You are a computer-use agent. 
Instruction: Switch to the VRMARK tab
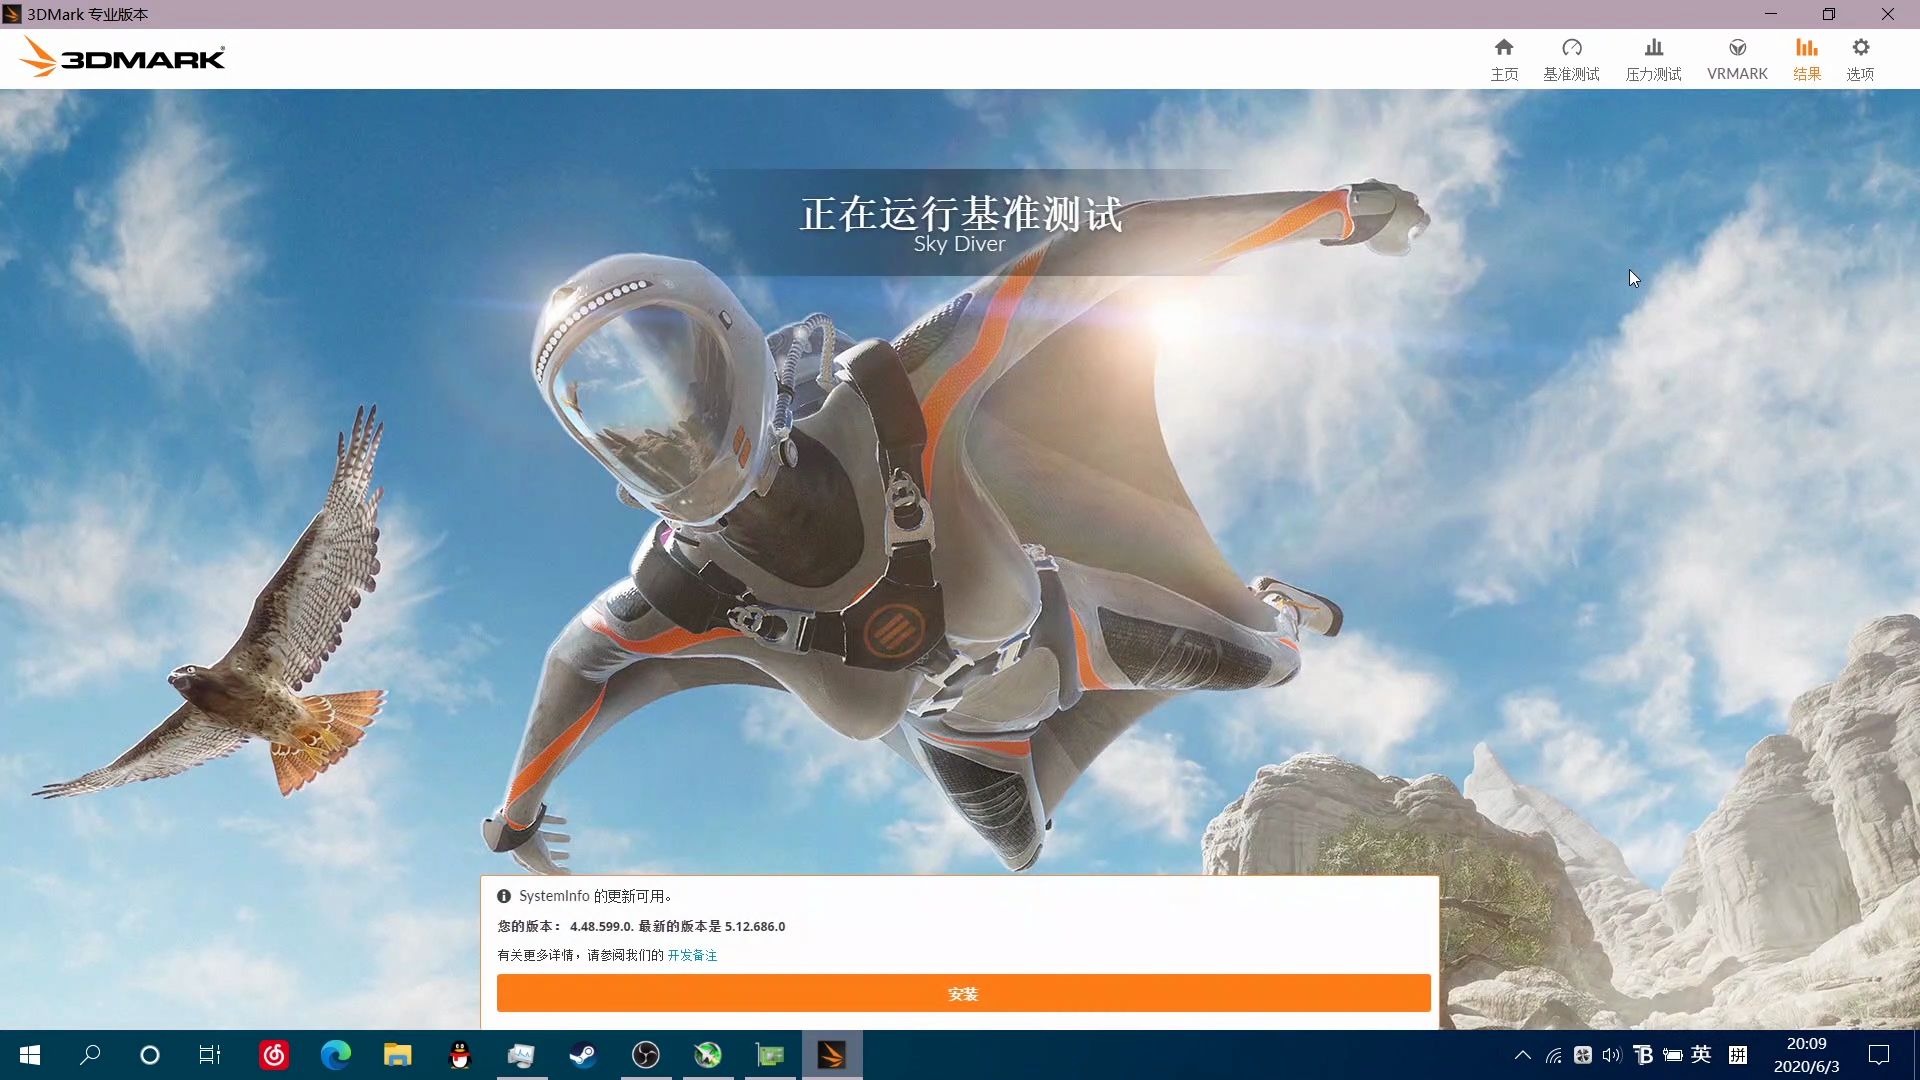(x=1737, y=59)
